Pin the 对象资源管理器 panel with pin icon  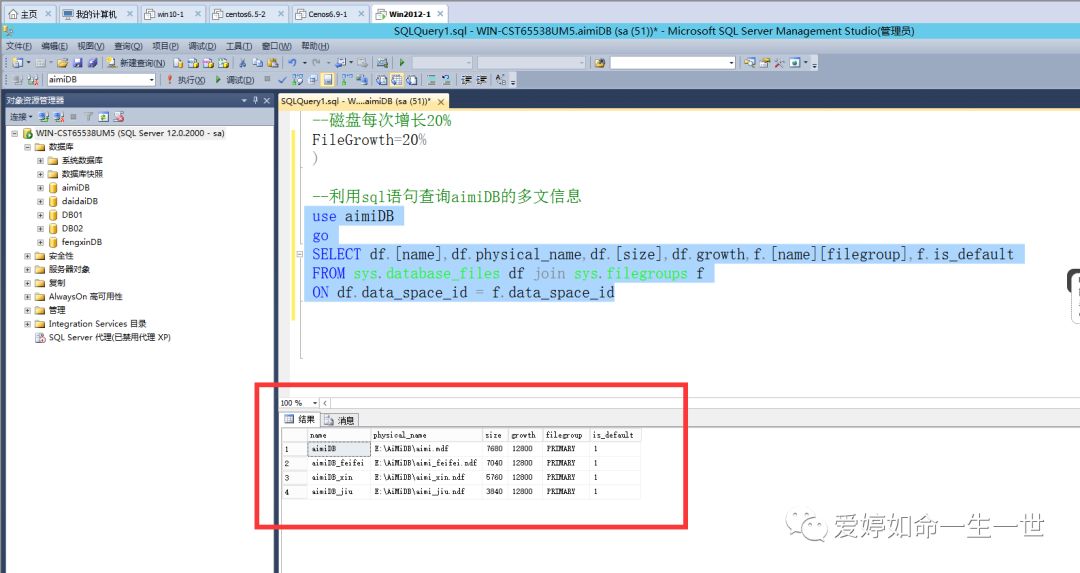(255, 101)
